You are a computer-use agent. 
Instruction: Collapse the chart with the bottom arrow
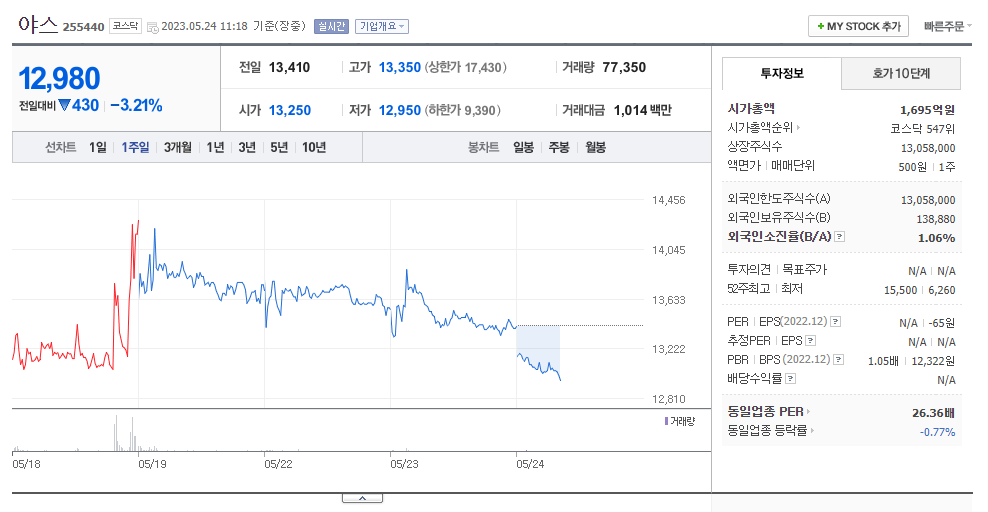pos(362,498)
